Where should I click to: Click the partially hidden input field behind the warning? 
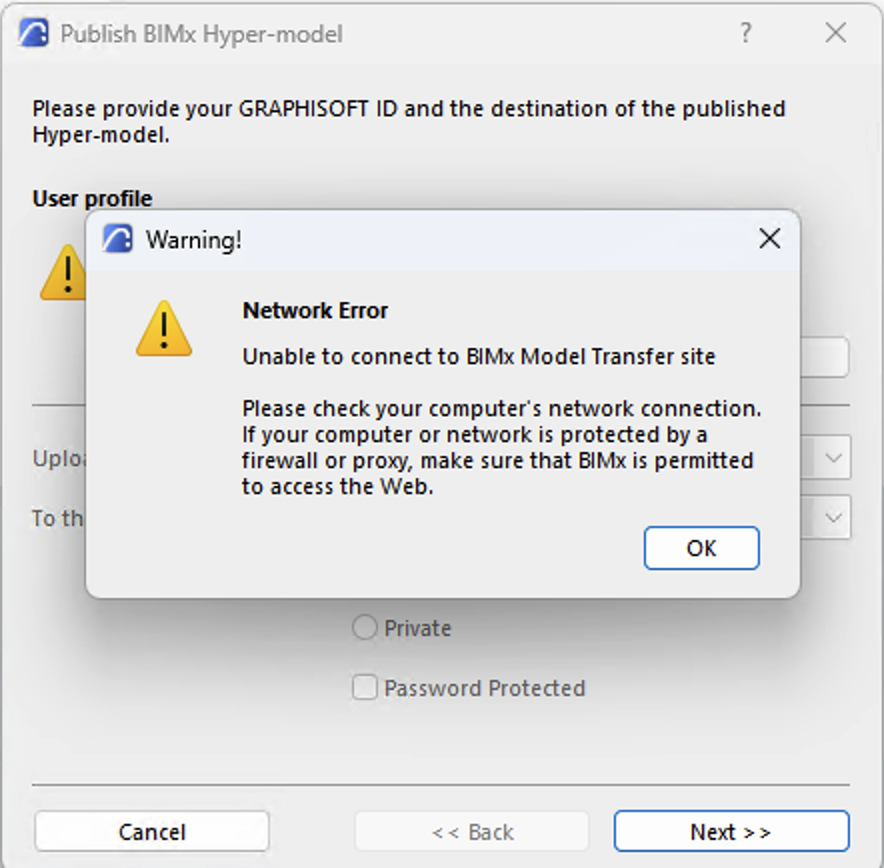click(x=824, y=357)
